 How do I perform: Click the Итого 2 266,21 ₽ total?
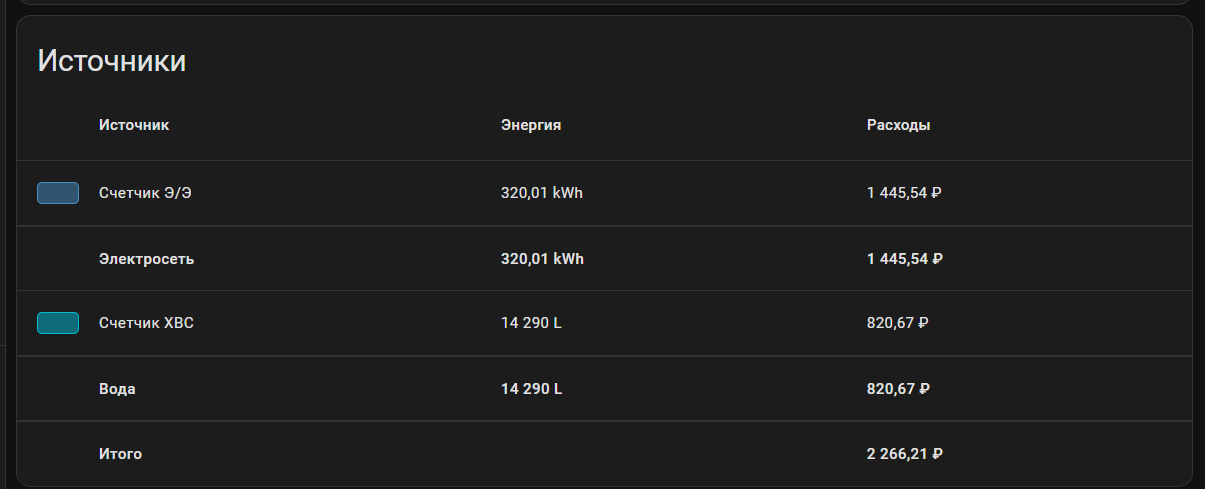pyautogui.click(x=905, y=454)
